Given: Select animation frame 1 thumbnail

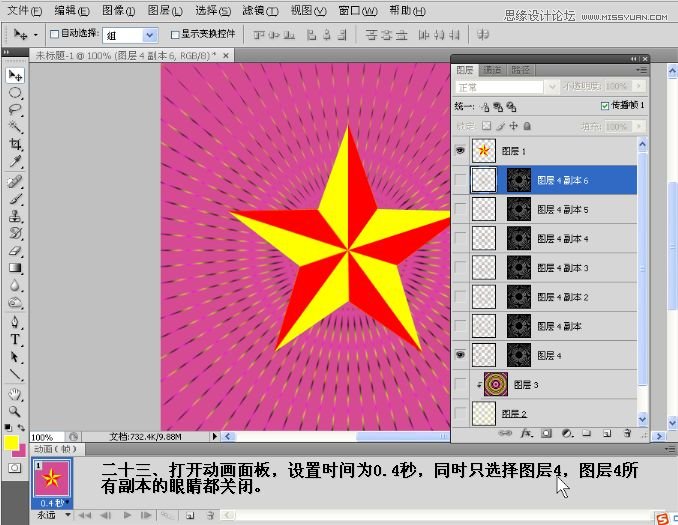Looking at the screenshot, I should (52, 478).
